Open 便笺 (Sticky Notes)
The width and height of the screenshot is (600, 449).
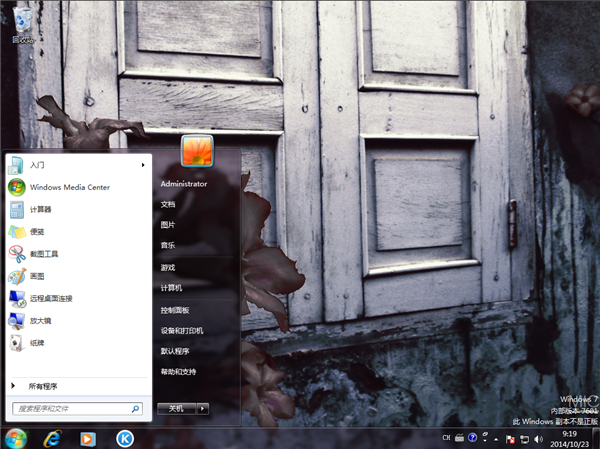tap(37, 232)
